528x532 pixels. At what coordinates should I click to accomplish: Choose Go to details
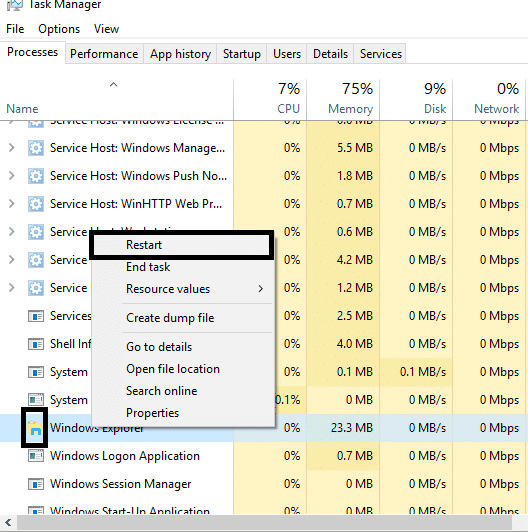coord(183,347)
